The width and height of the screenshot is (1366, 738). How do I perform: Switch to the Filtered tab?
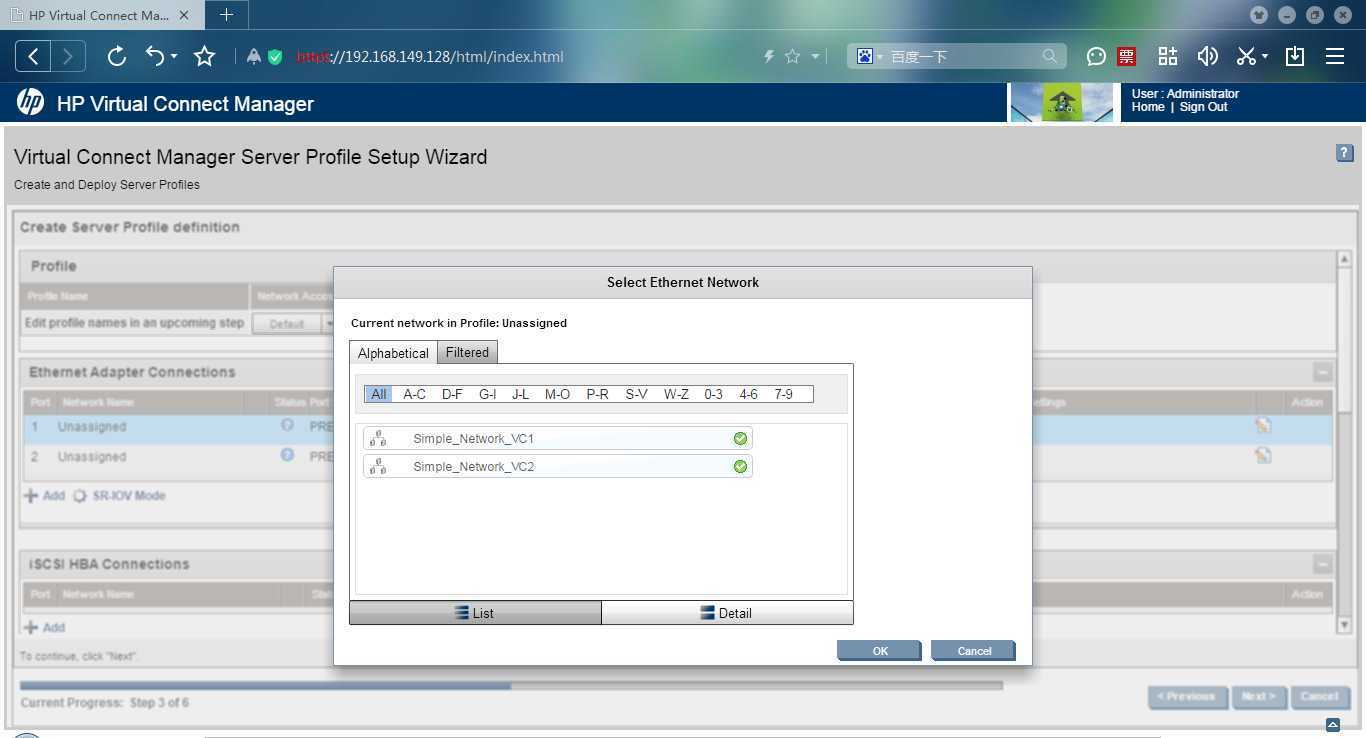[467, 352]
